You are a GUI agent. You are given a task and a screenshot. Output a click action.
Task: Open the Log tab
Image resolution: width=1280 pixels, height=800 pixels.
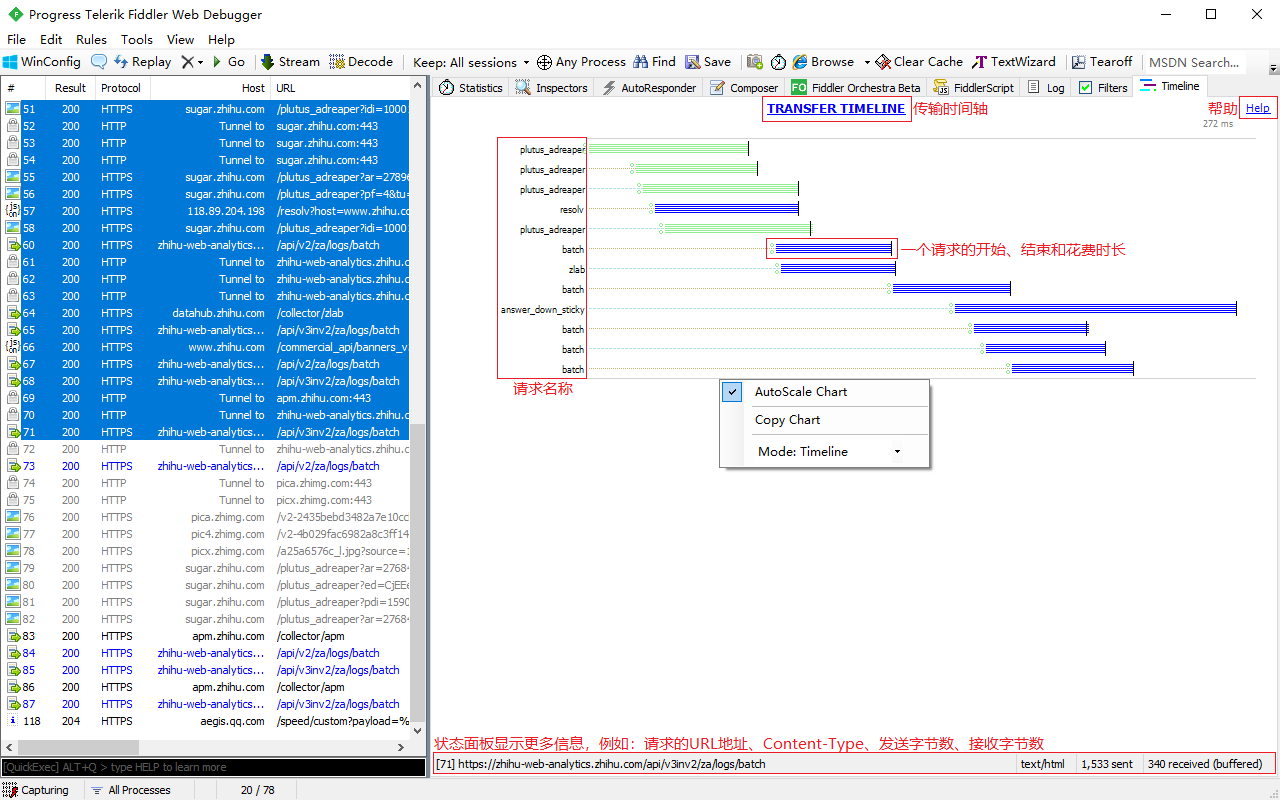pyautogui.click(x=1046, y=88)
